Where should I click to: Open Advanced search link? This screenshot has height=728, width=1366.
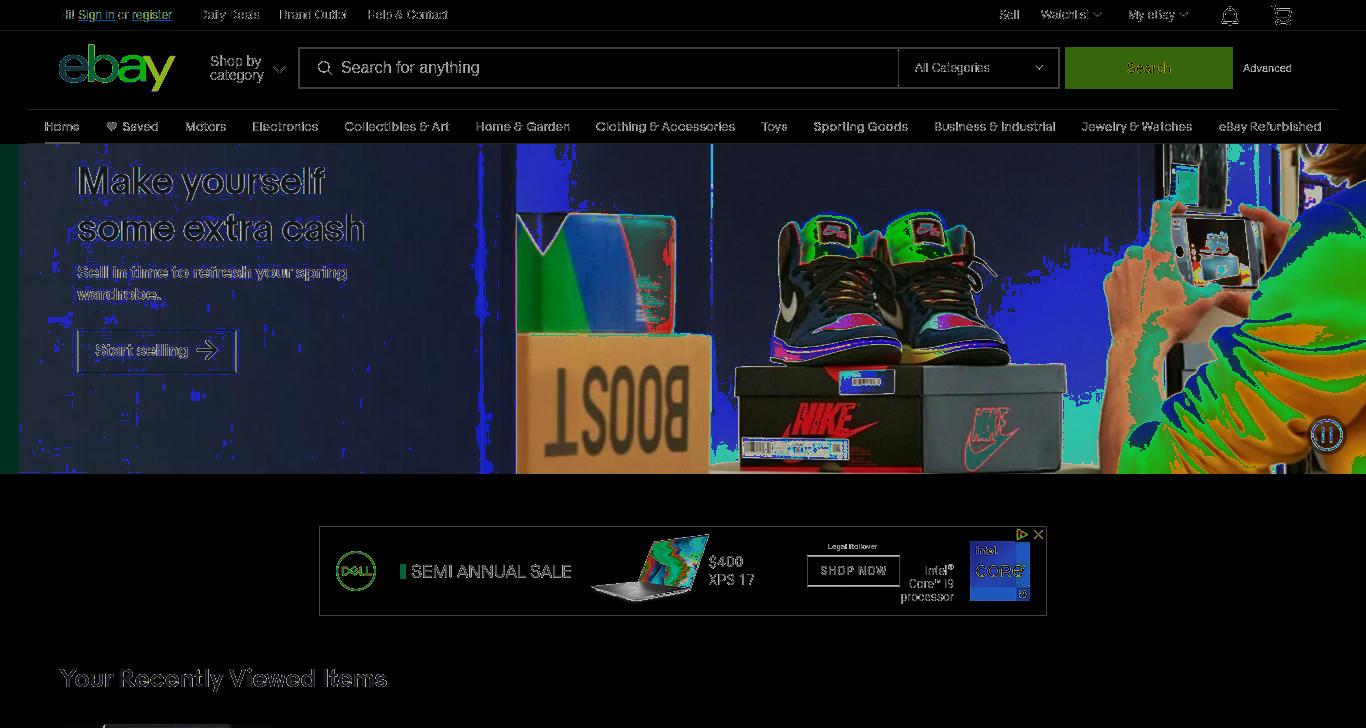[x=1267, y=68]
